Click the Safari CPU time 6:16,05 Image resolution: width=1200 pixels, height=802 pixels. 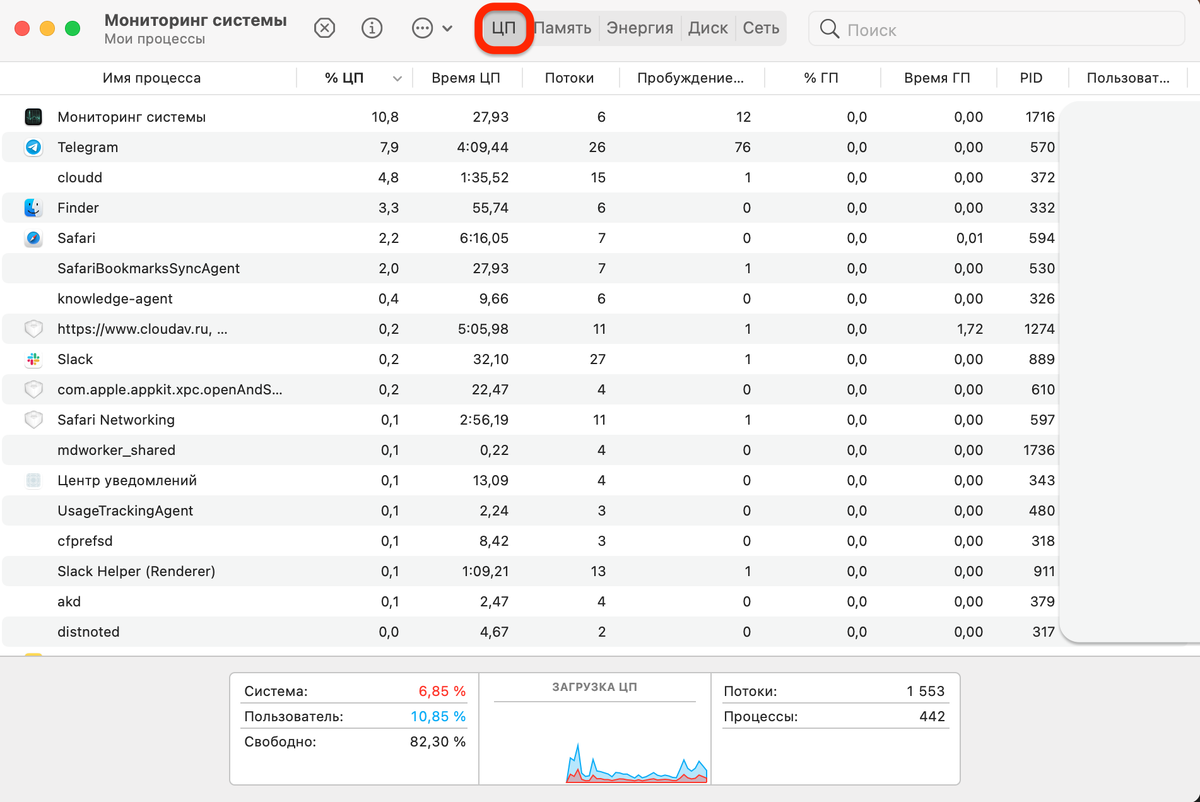tap(484, 238)
